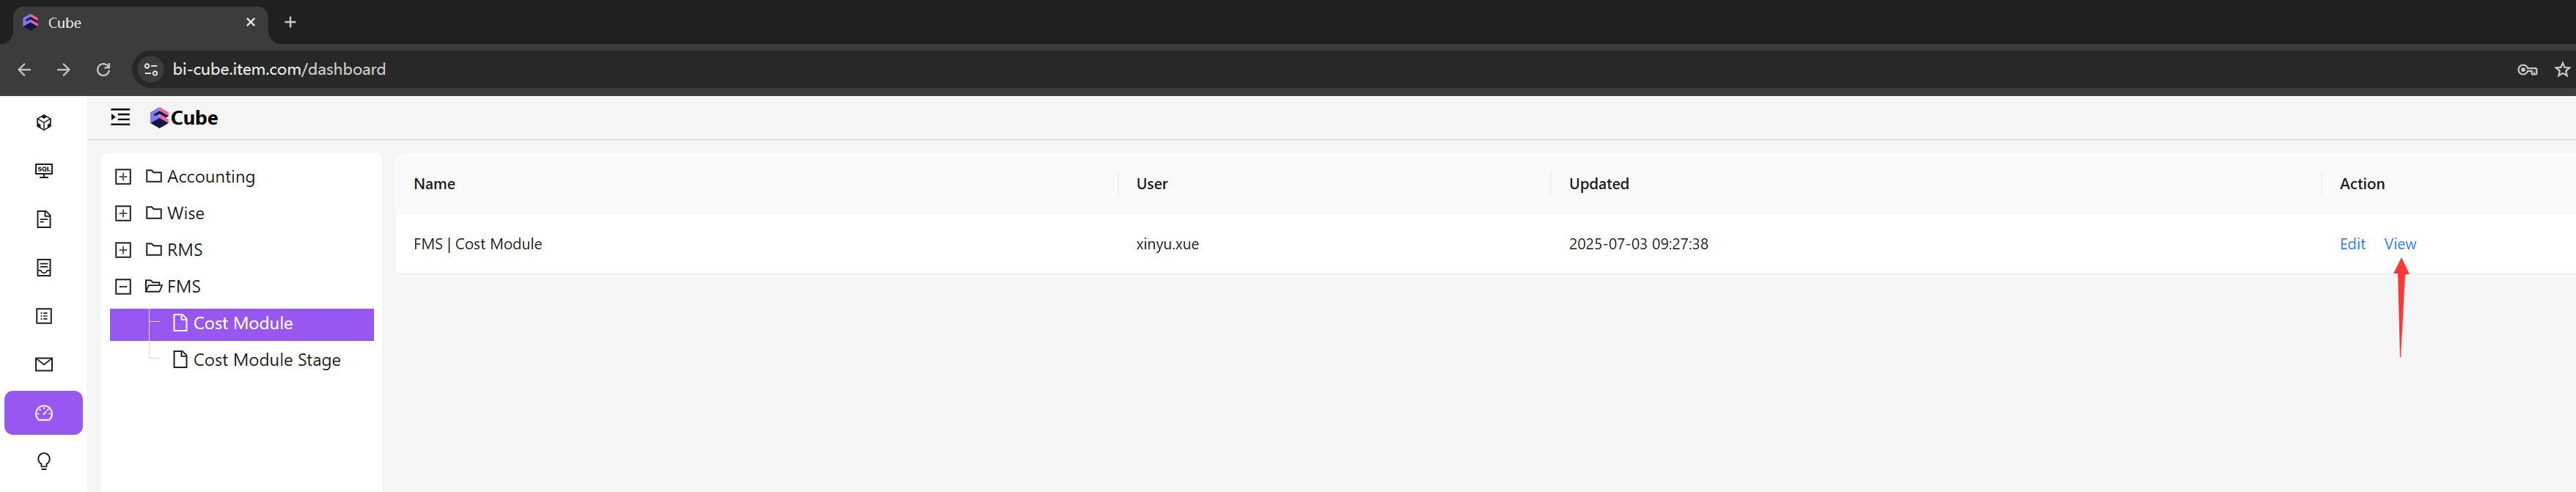Open the receipt report sidebar icon

[x=44, y=268]
